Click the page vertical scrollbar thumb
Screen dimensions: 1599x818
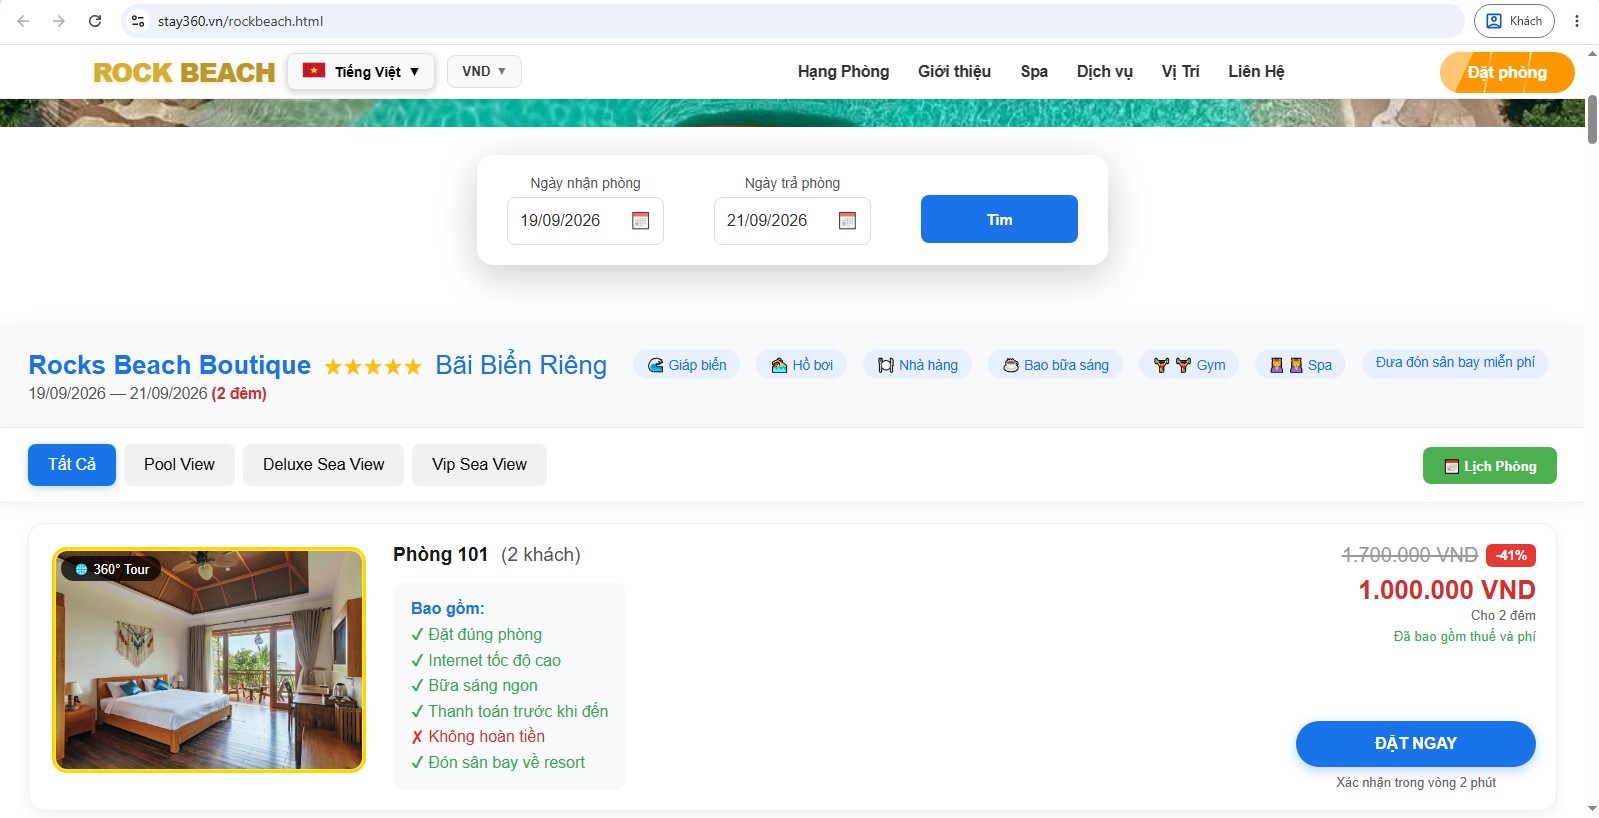point(1592,121)
